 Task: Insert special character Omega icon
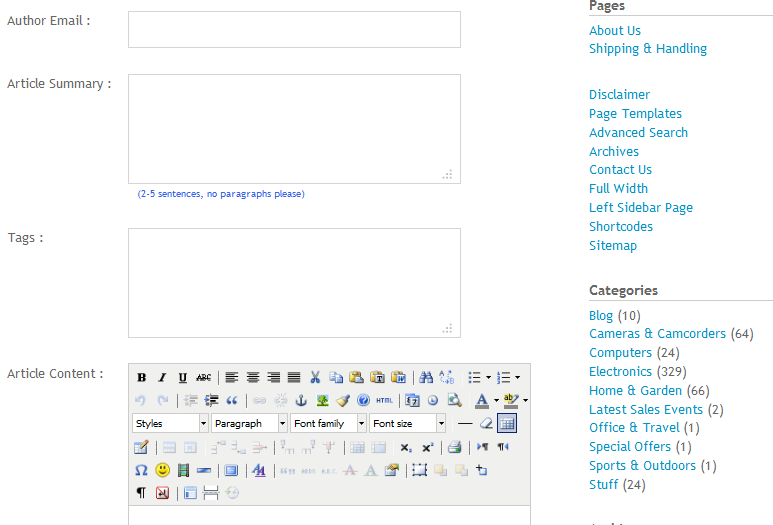(141, 470)
